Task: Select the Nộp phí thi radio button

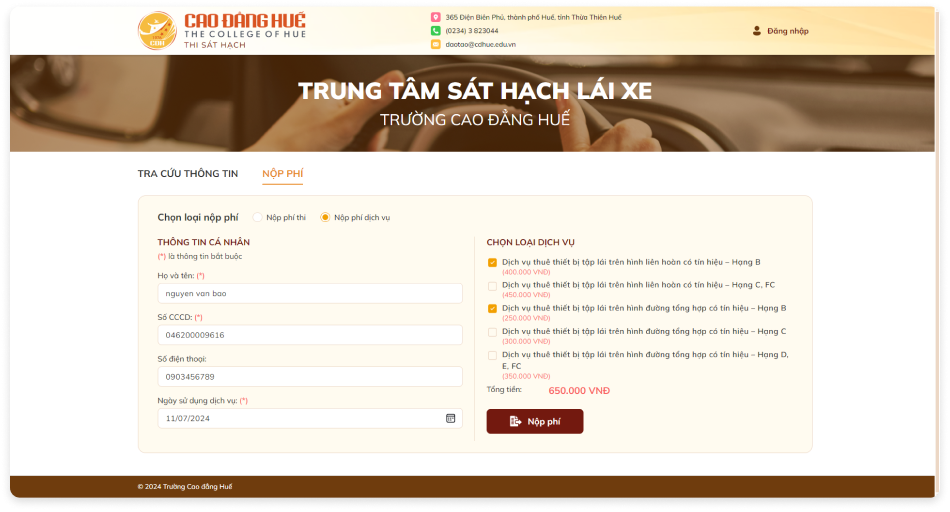Action: click(x=257, y=217)
